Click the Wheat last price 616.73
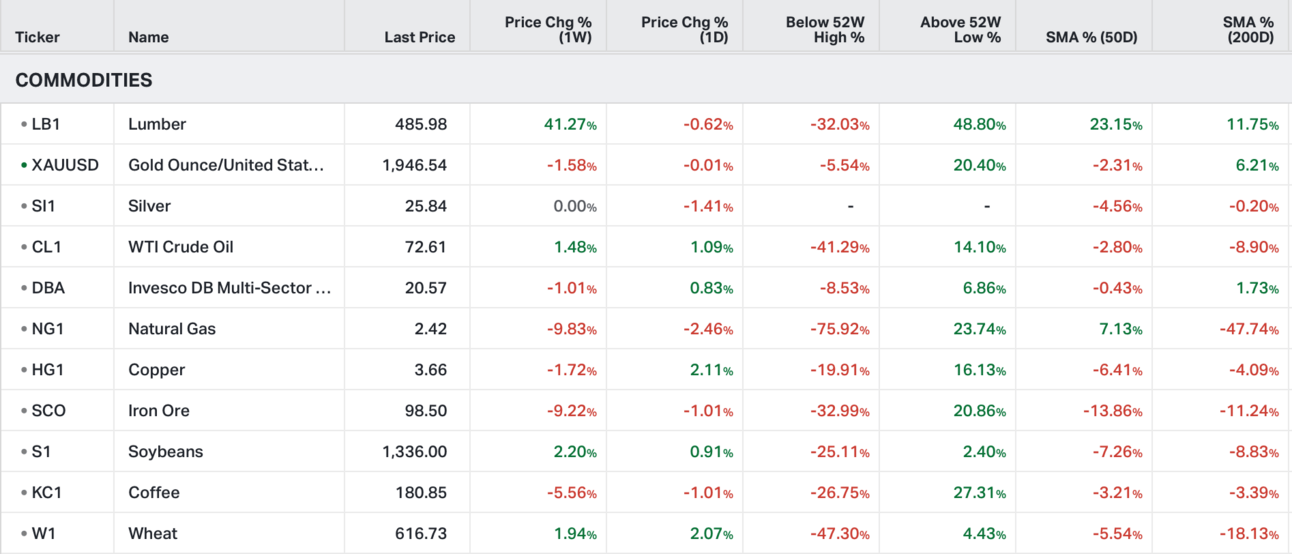This screenshot has width=1292, height=554. tap(421, 534)
